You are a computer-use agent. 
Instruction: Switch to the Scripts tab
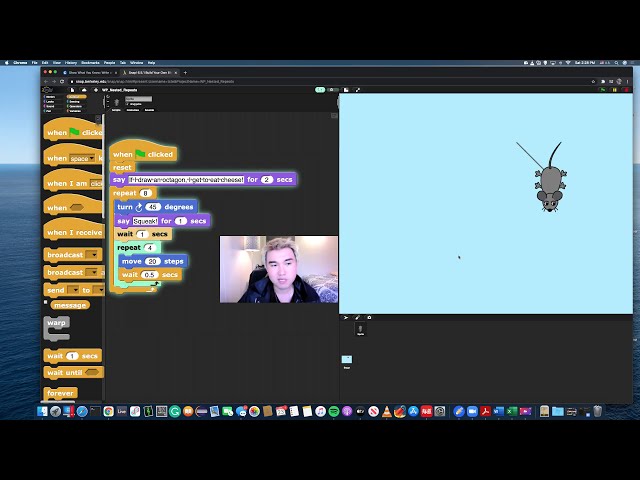[x=116, y=110]
